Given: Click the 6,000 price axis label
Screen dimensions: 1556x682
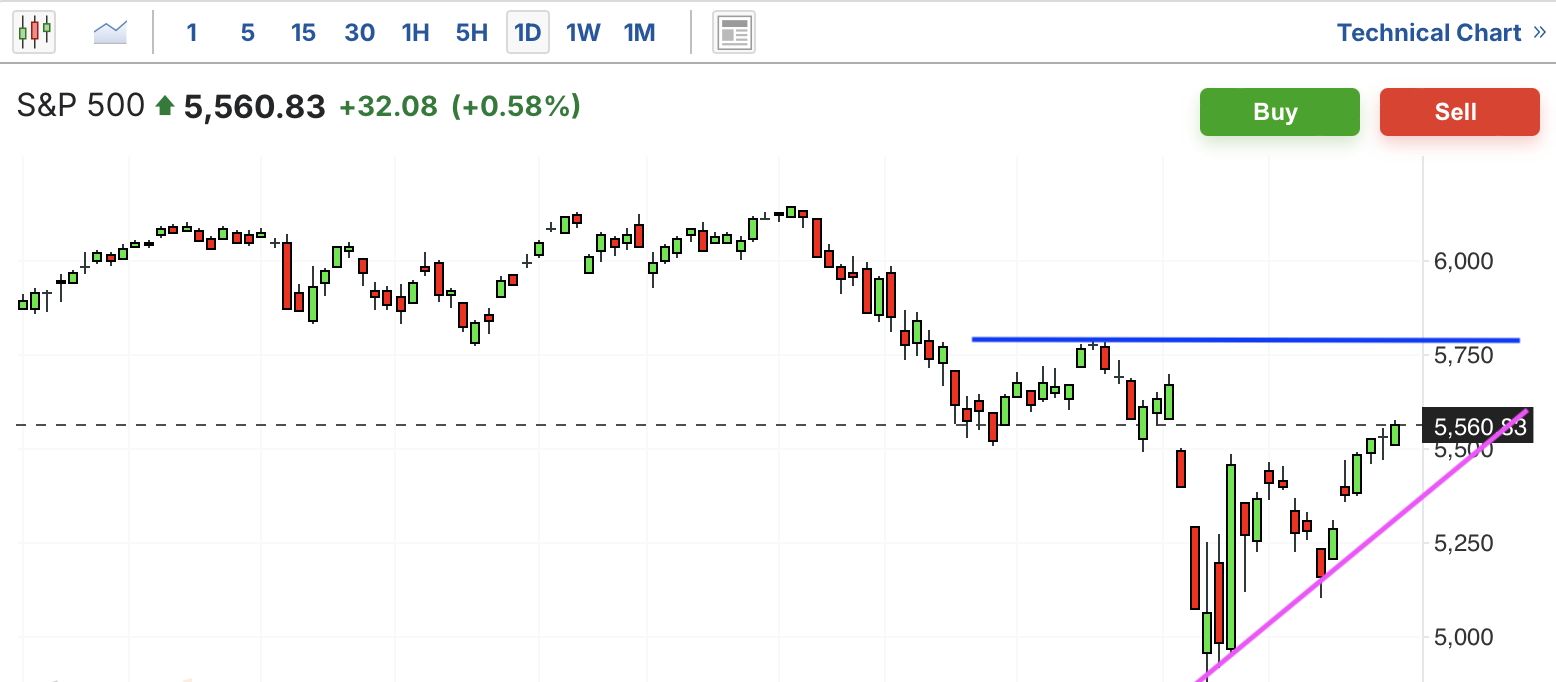Looking at the screenshot, I should (1464, 262).
